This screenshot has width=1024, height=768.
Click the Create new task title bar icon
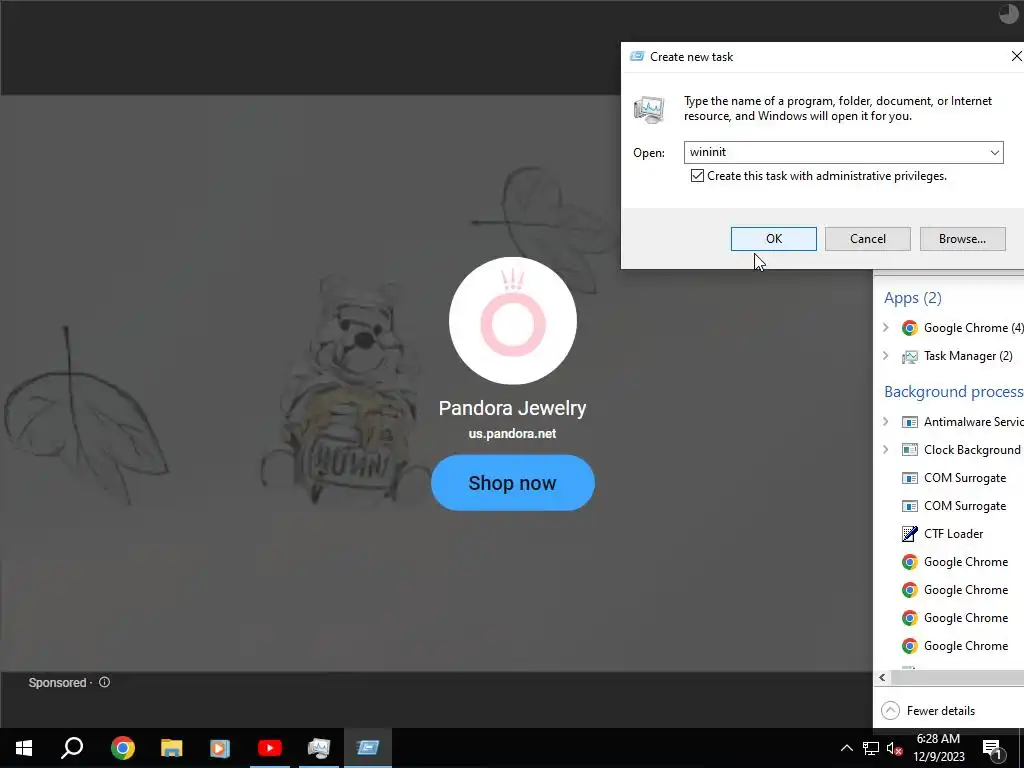click(x=637, y=57)
